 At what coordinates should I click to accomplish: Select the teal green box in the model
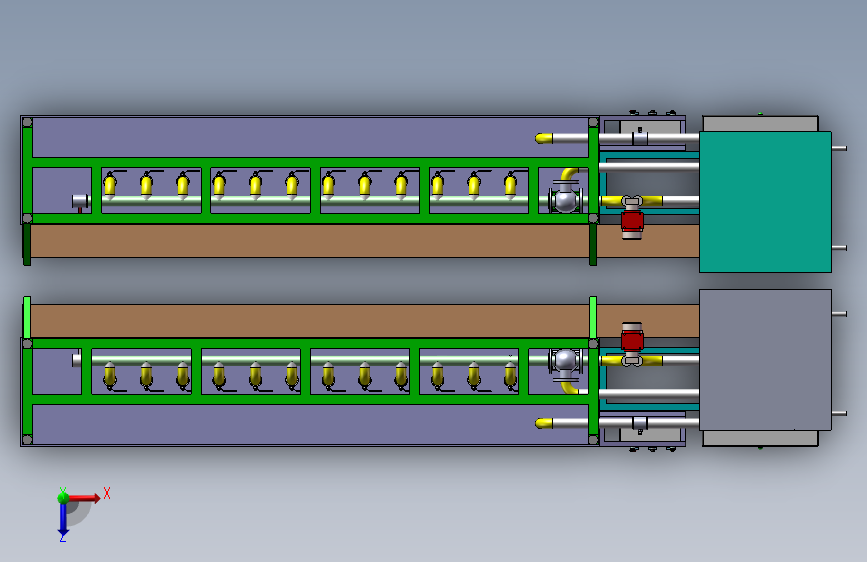click(x=765, y=202)
